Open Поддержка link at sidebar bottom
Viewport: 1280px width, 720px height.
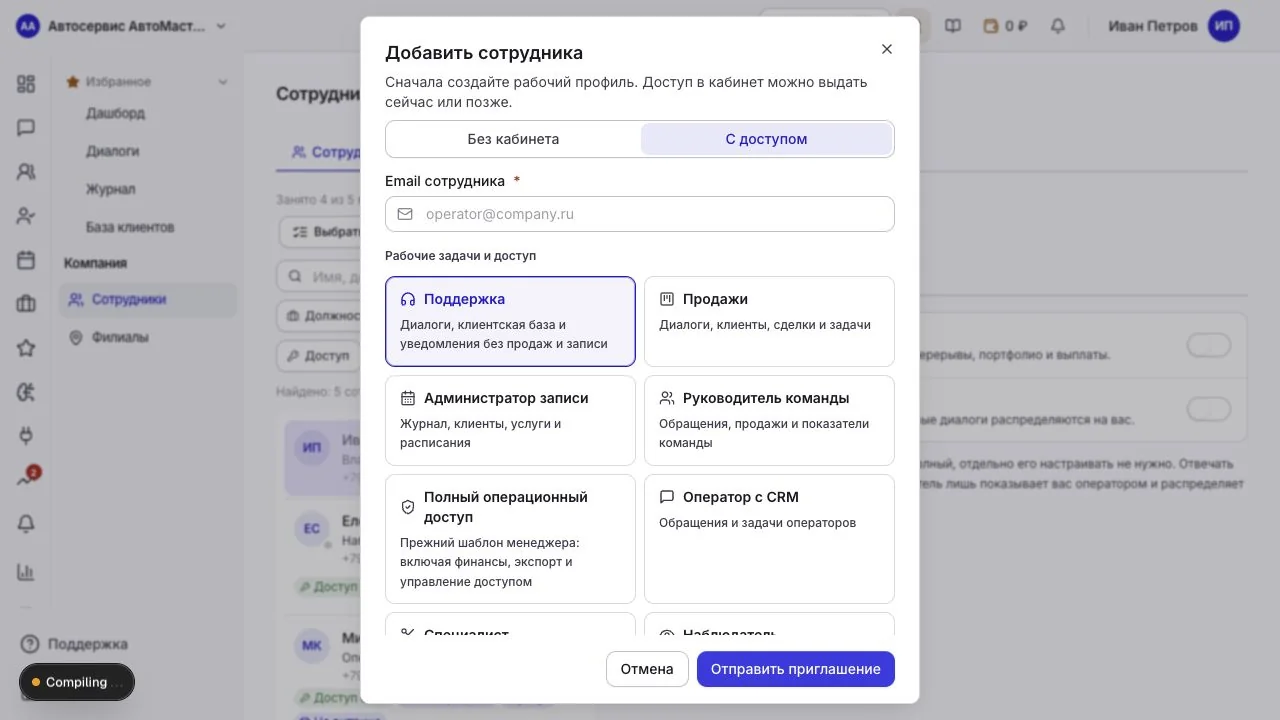75,644
